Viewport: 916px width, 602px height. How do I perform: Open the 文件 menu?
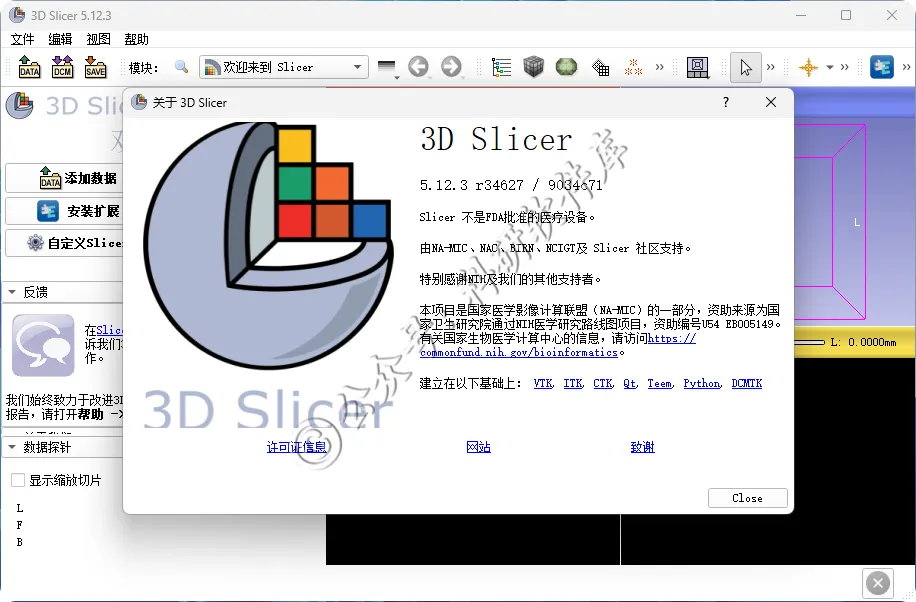coord(22,39)
